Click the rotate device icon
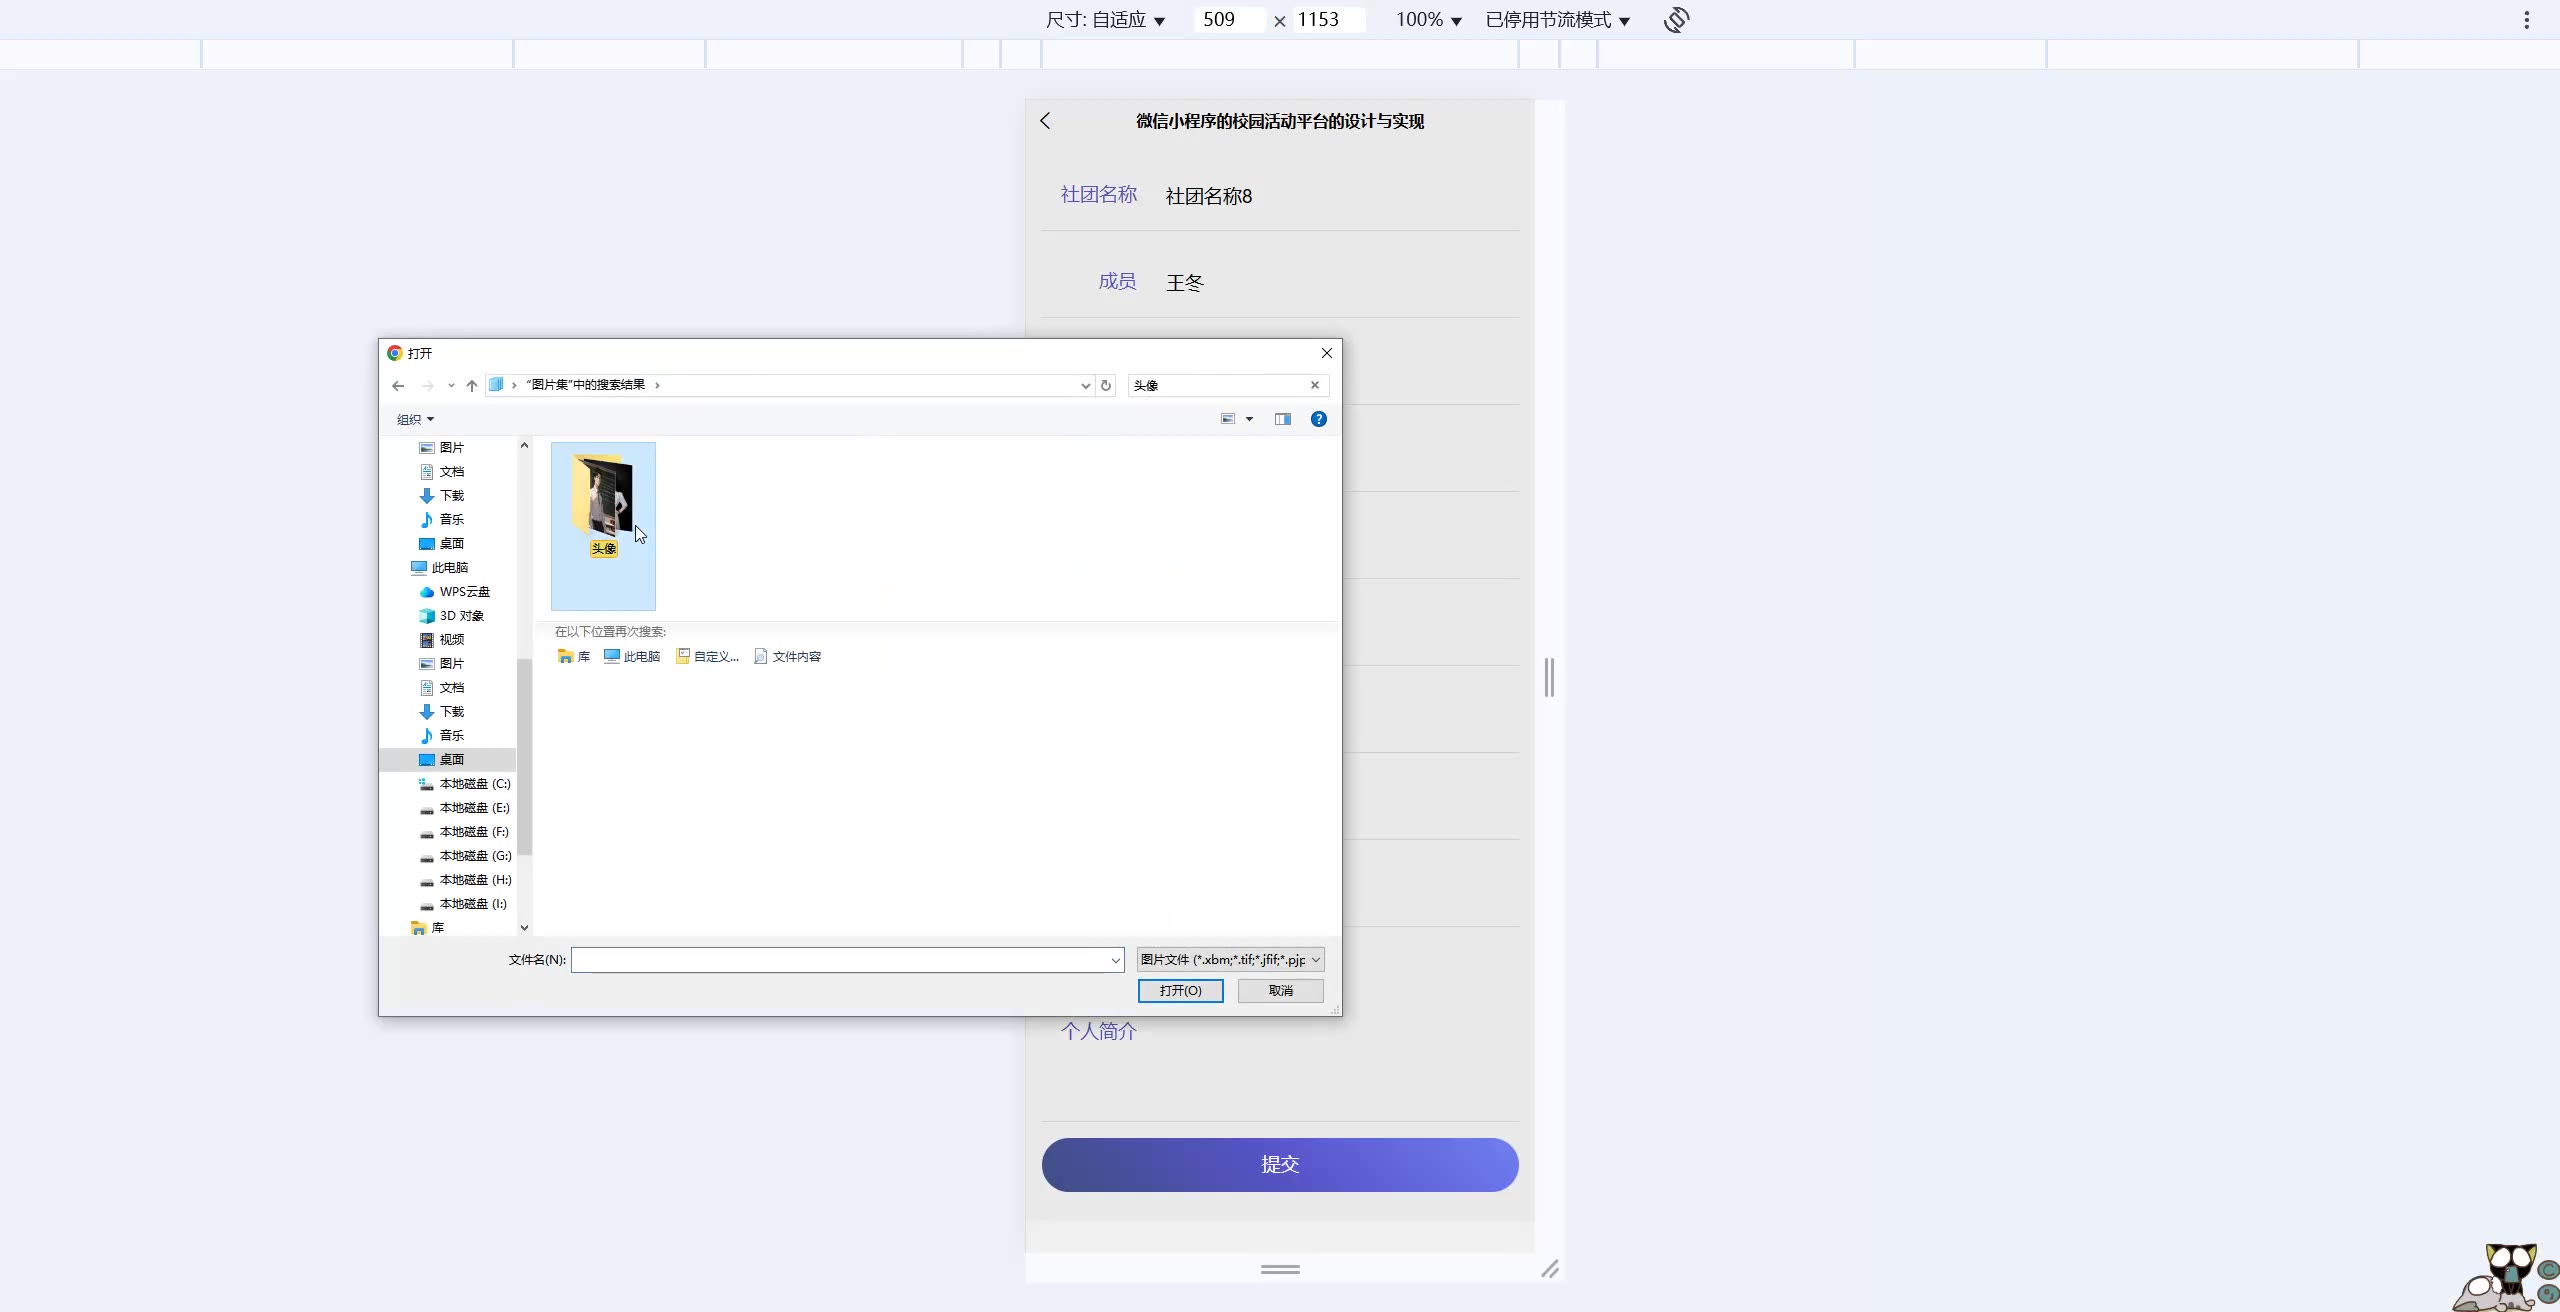The height and width of the screenshot is (1312, 2560). (x=1677, y=20)
